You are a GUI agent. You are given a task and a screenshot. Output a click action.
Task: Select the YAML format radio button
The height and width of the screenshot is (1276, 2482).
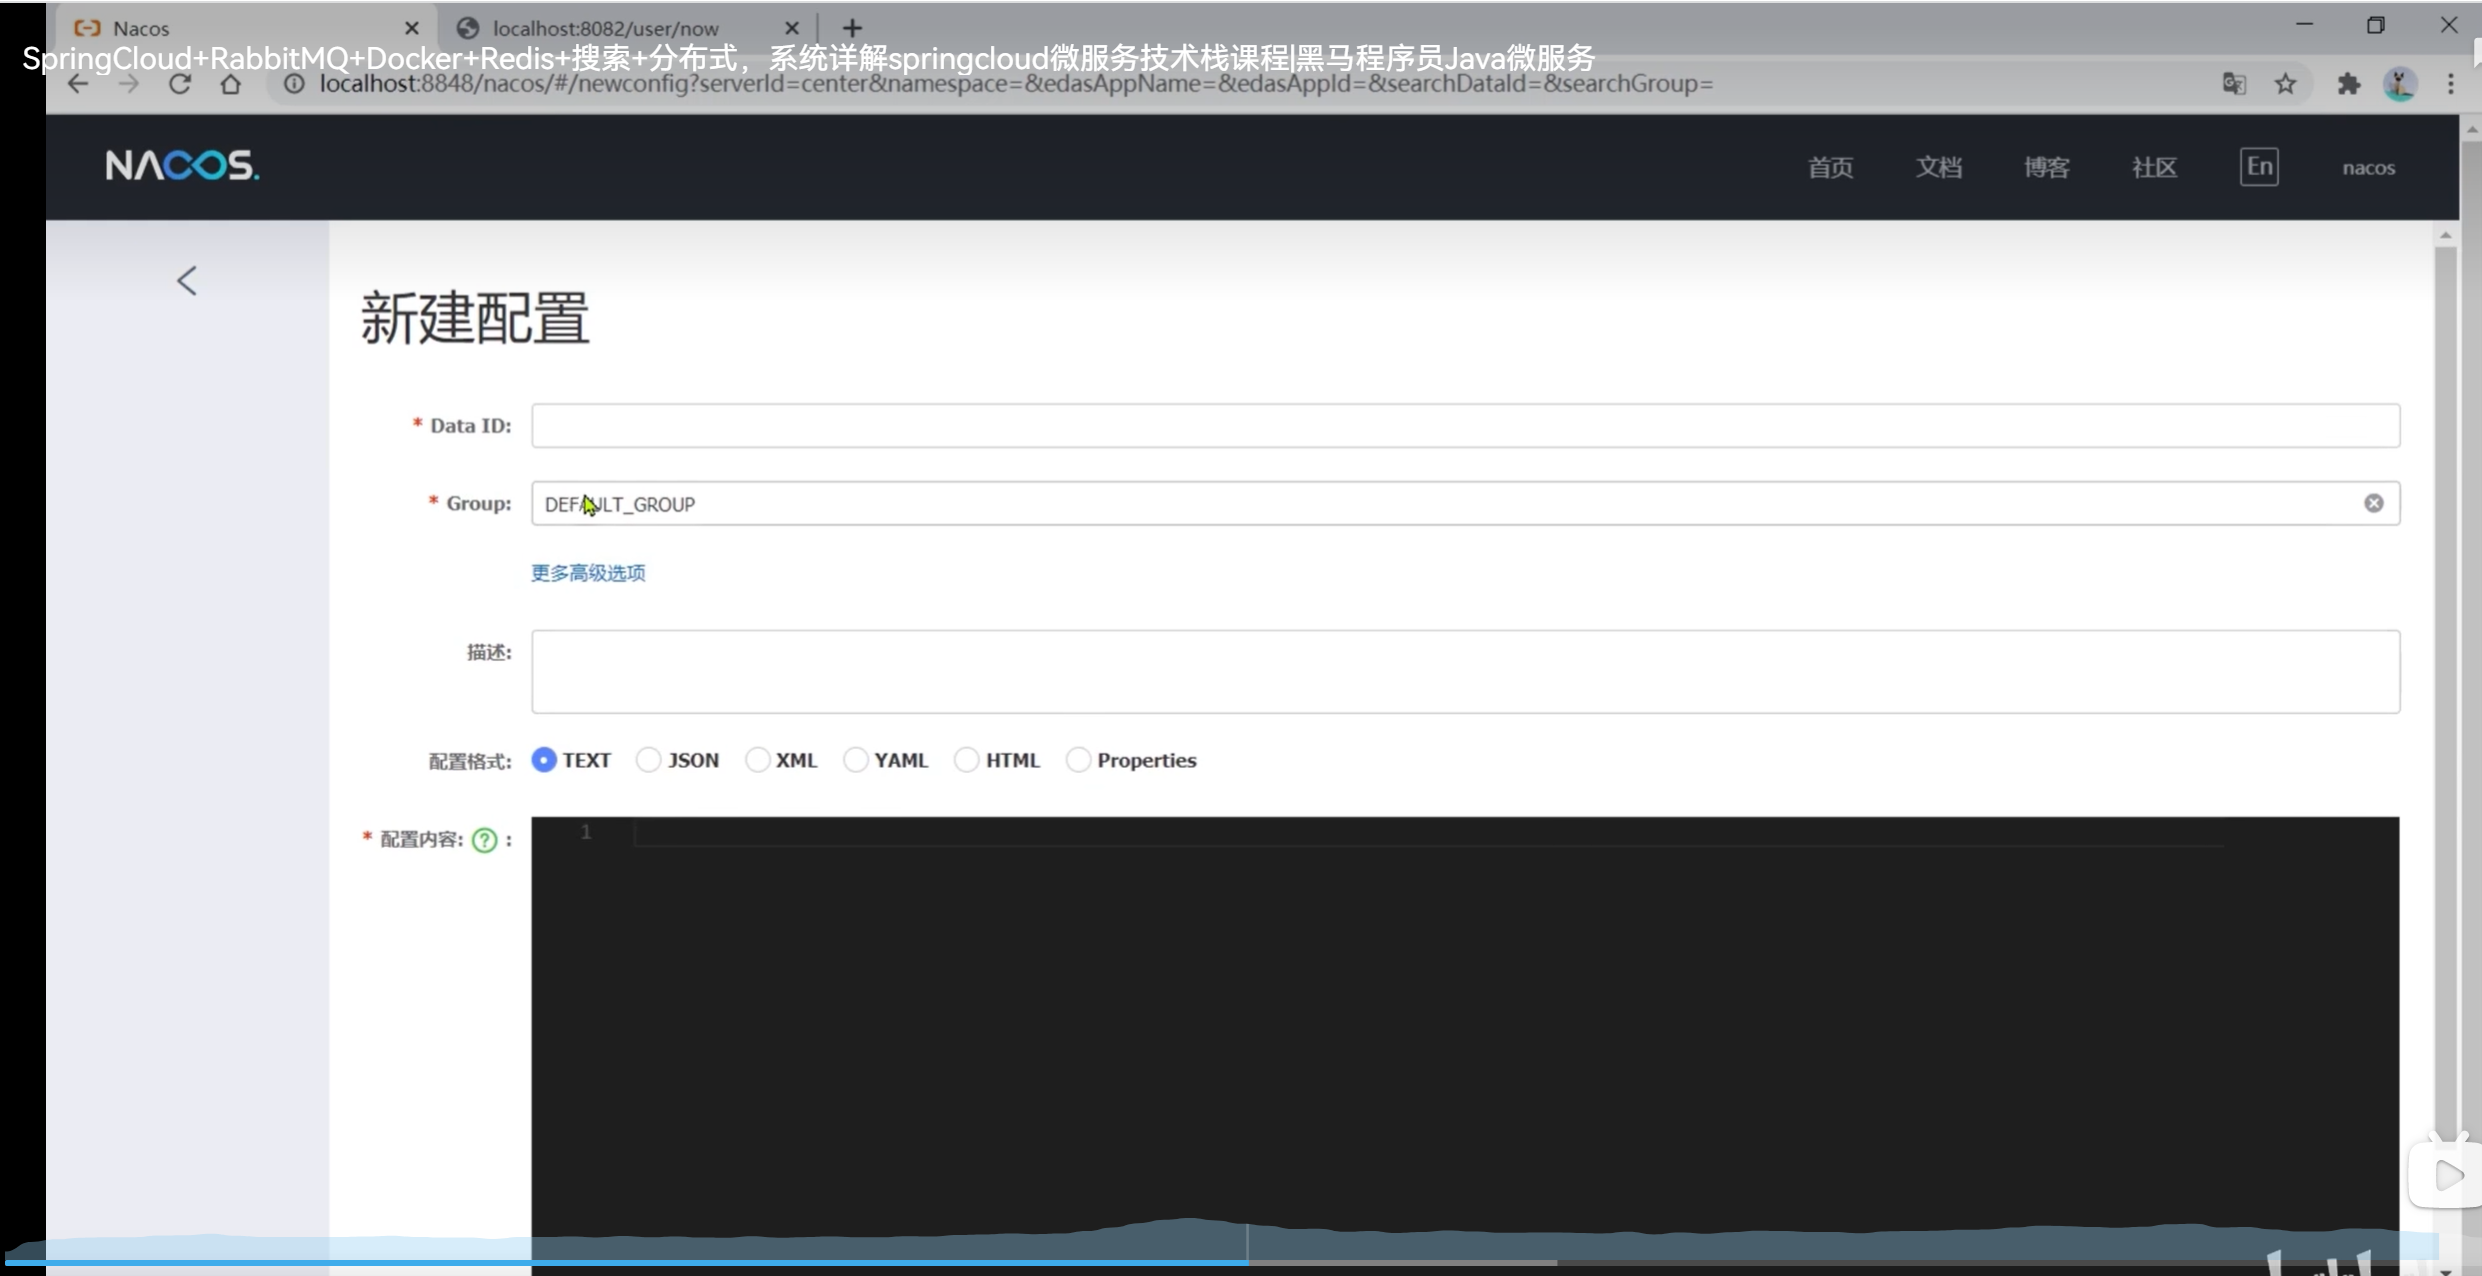coord(855,760)
